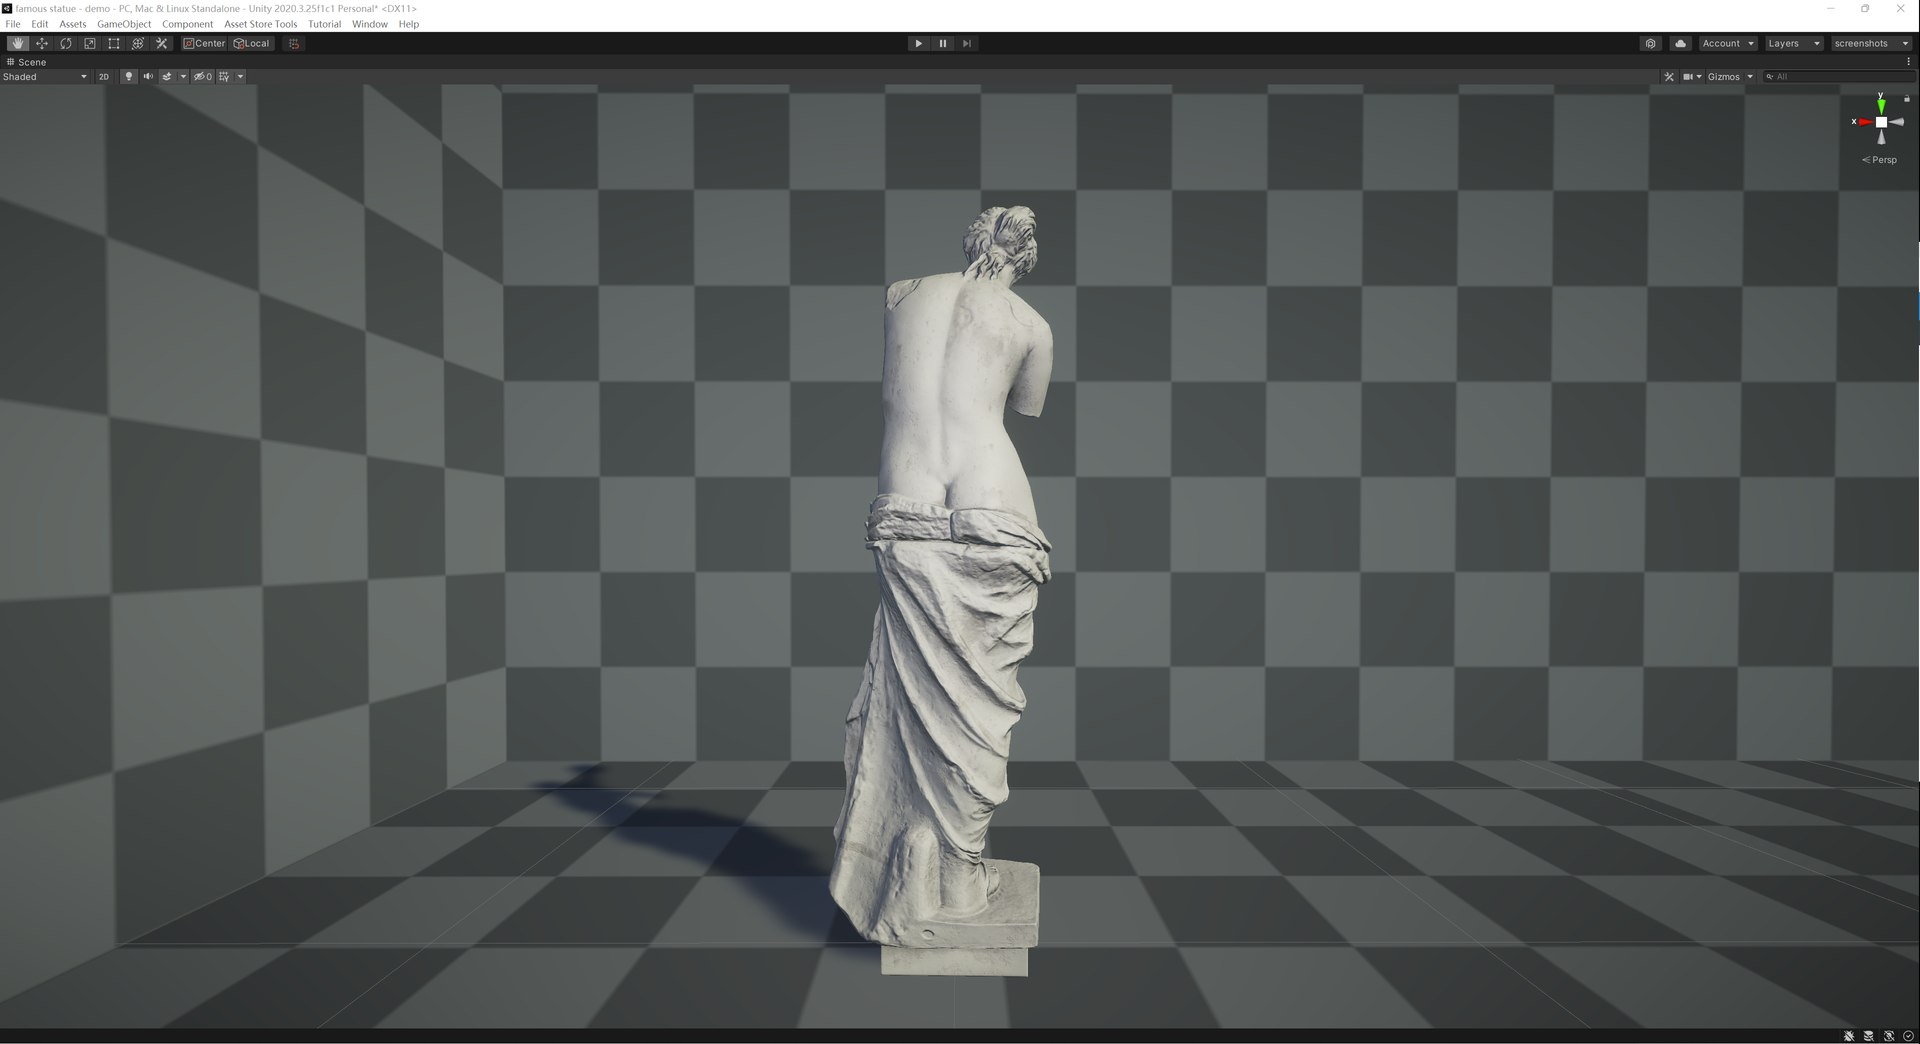Screen dimensions: 1920x1044
Task: Open the screenshots layout dropdown
Action: [x=1871, y=43]
